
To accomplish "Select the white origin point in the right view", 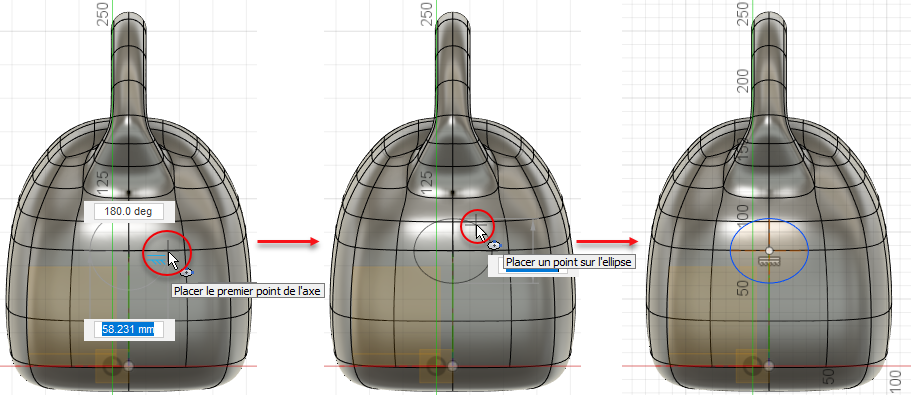I will coord(769,366).
